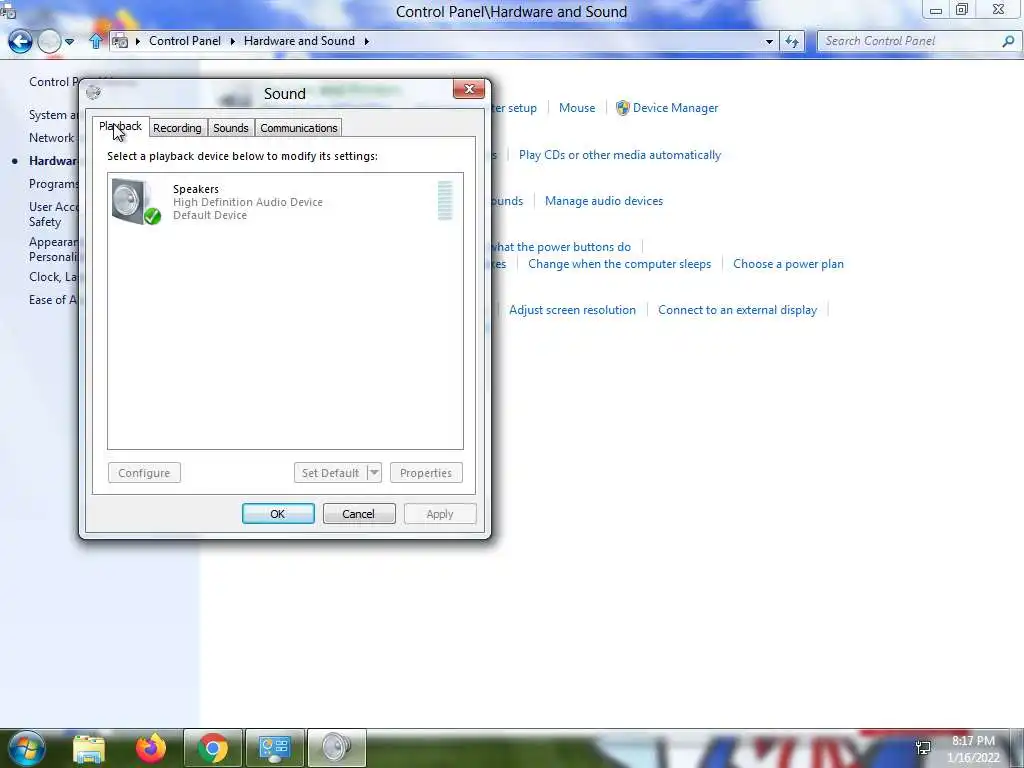This screenshot has height=768, width=1024.
Task: Open Connect to an external display
Action: click(737, 310)
